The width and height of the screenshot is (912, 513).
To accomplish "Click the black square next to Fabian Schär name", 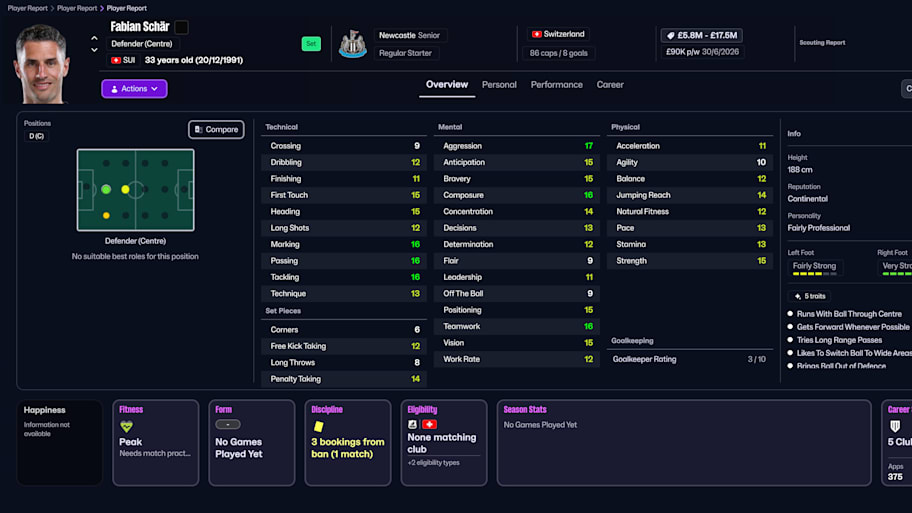I will (181, 27).
